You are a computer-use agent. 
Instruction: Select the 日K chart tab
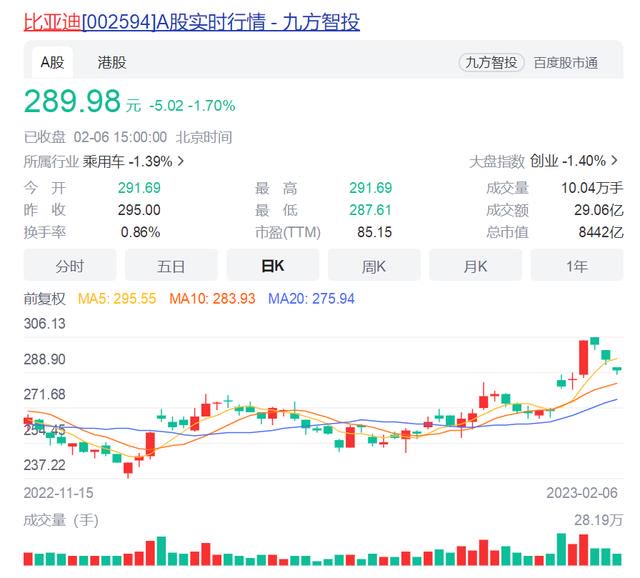(273, 266)
